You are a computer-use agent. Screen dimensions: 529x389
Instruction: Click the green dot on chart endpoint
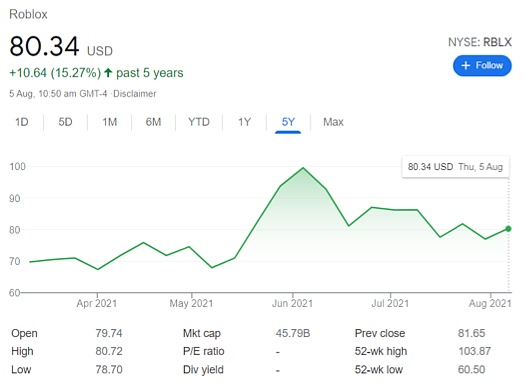click(x=508, y=229)
